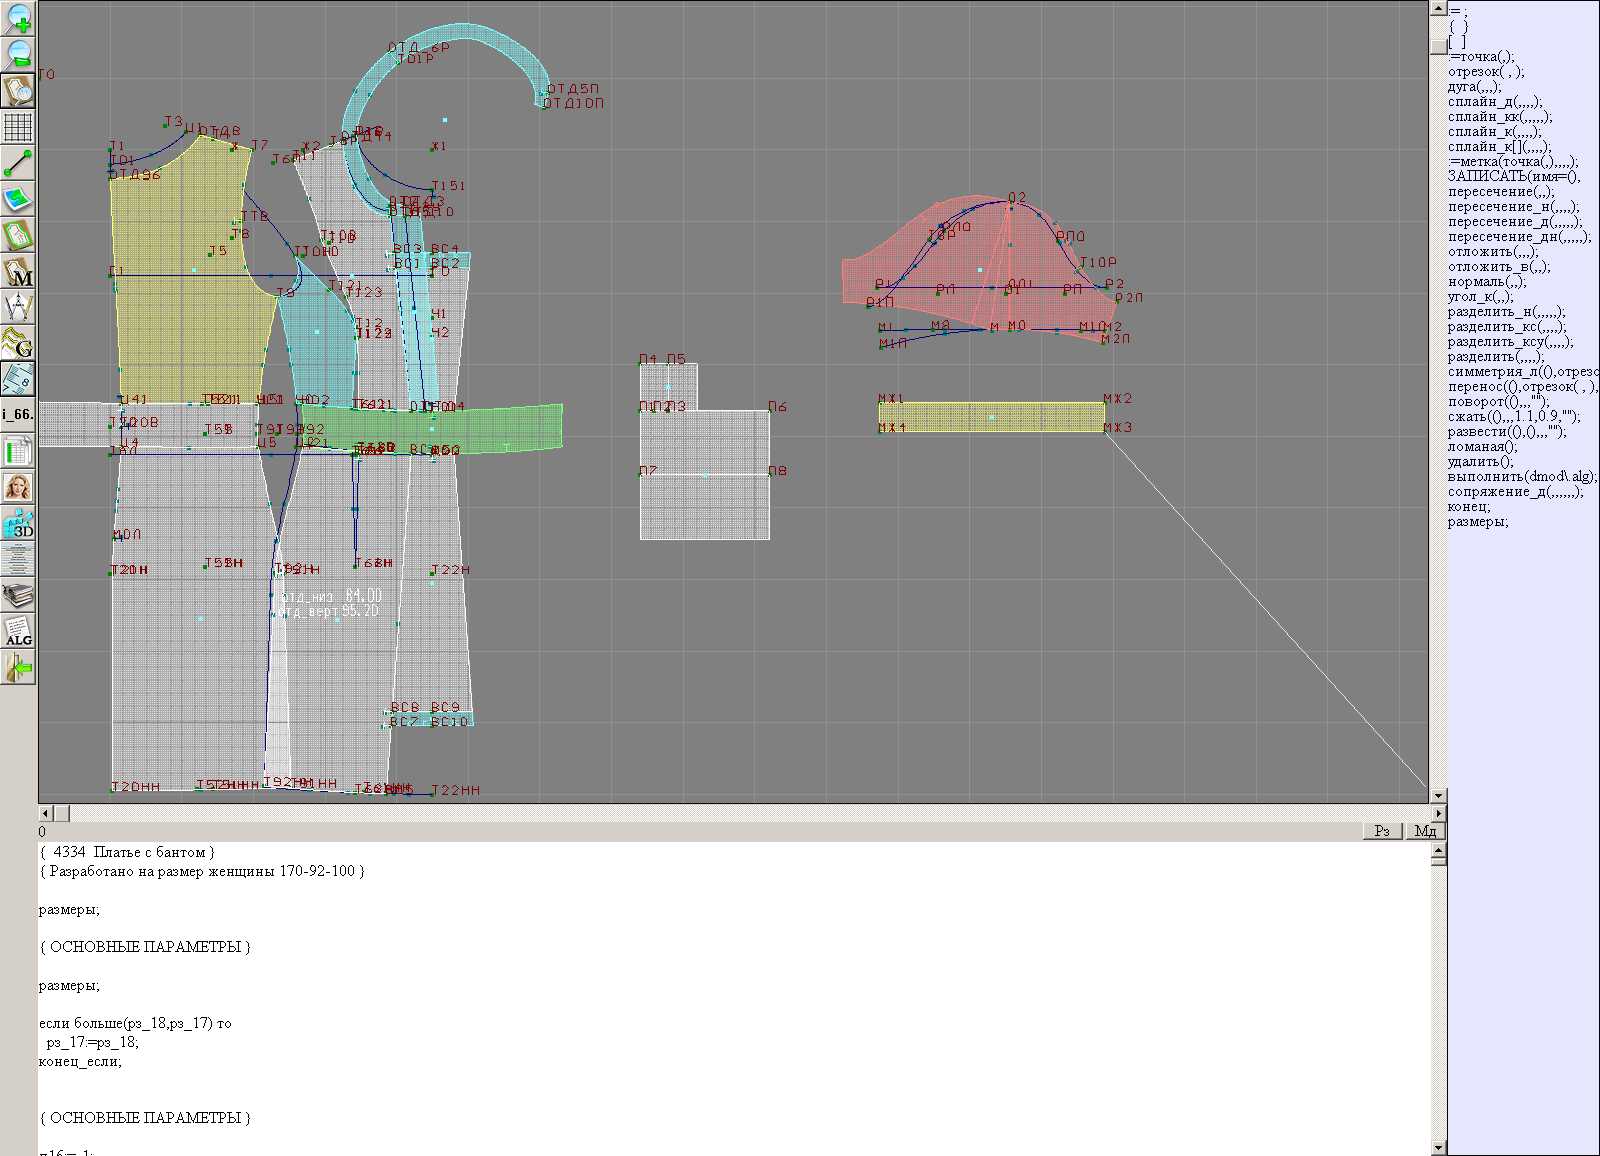Click the zoom in magnifier icon
This screenshot has height=1156, width=1600.
pyautogui.click(x=18, y=18)
